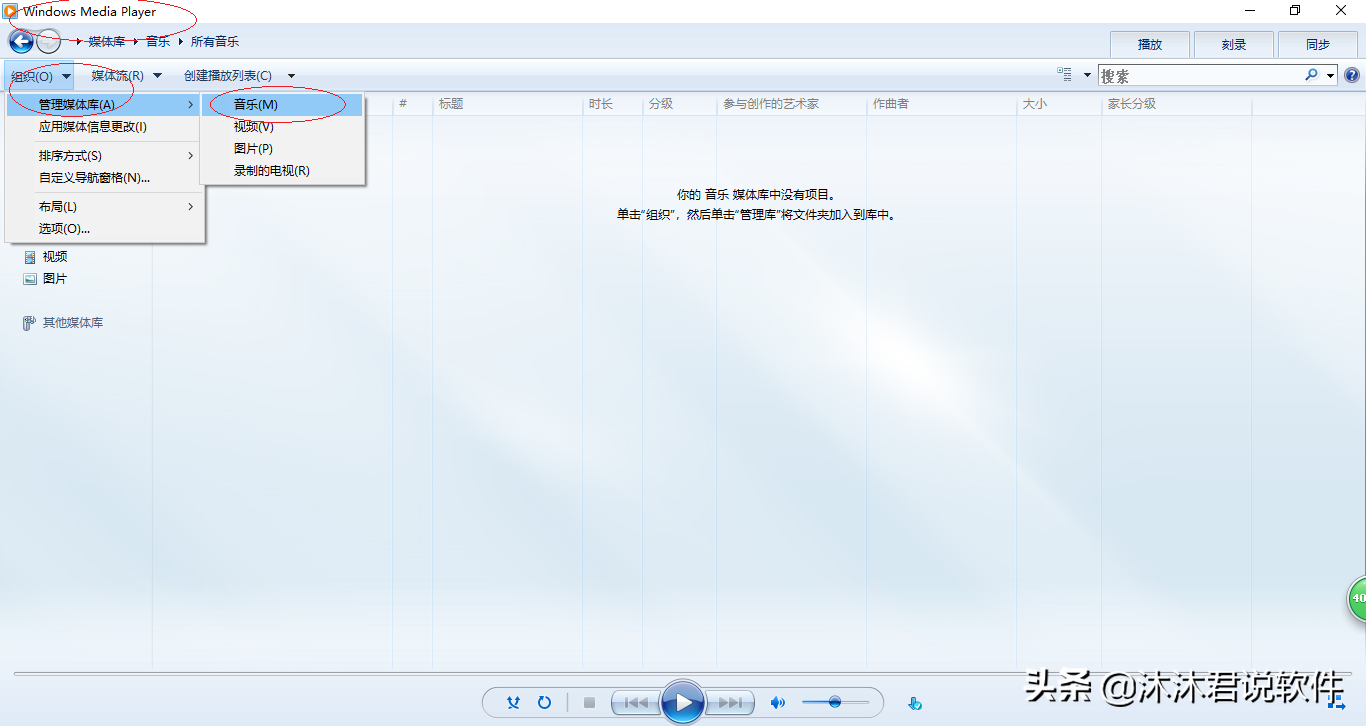The image size is (1366, 726).
Task: Open 选项(O)... from the menu
Action: coord(104,229)
